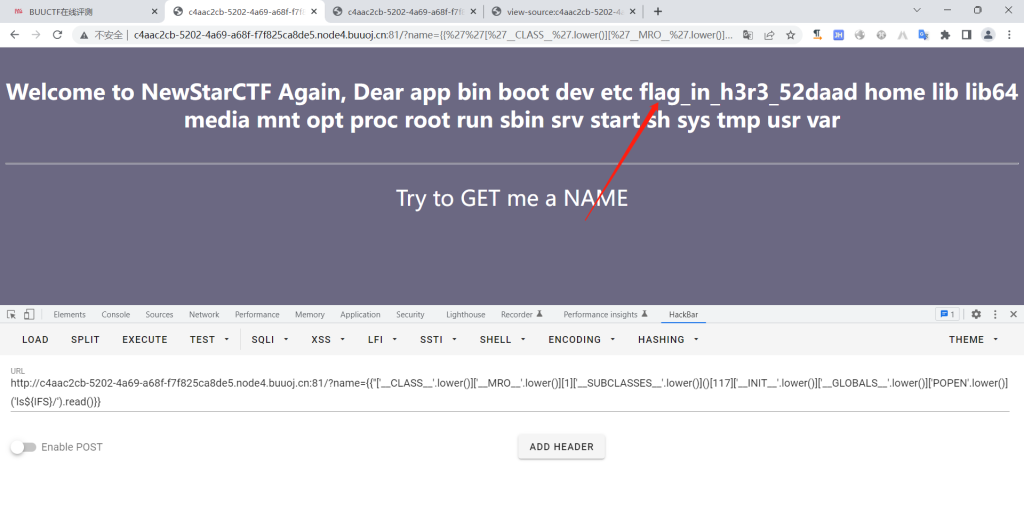Click the EXECUTE button
1024x512 pixels.
[x=145, y=340]
